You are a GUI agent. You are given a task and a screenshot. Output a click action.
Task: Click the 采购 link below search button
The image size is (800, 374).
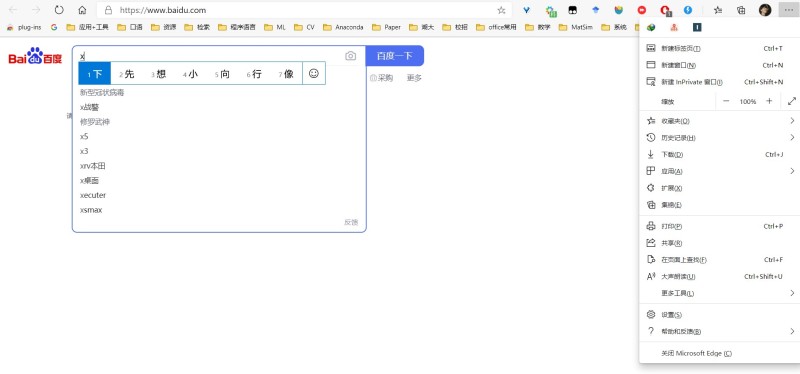pos(382,78)
